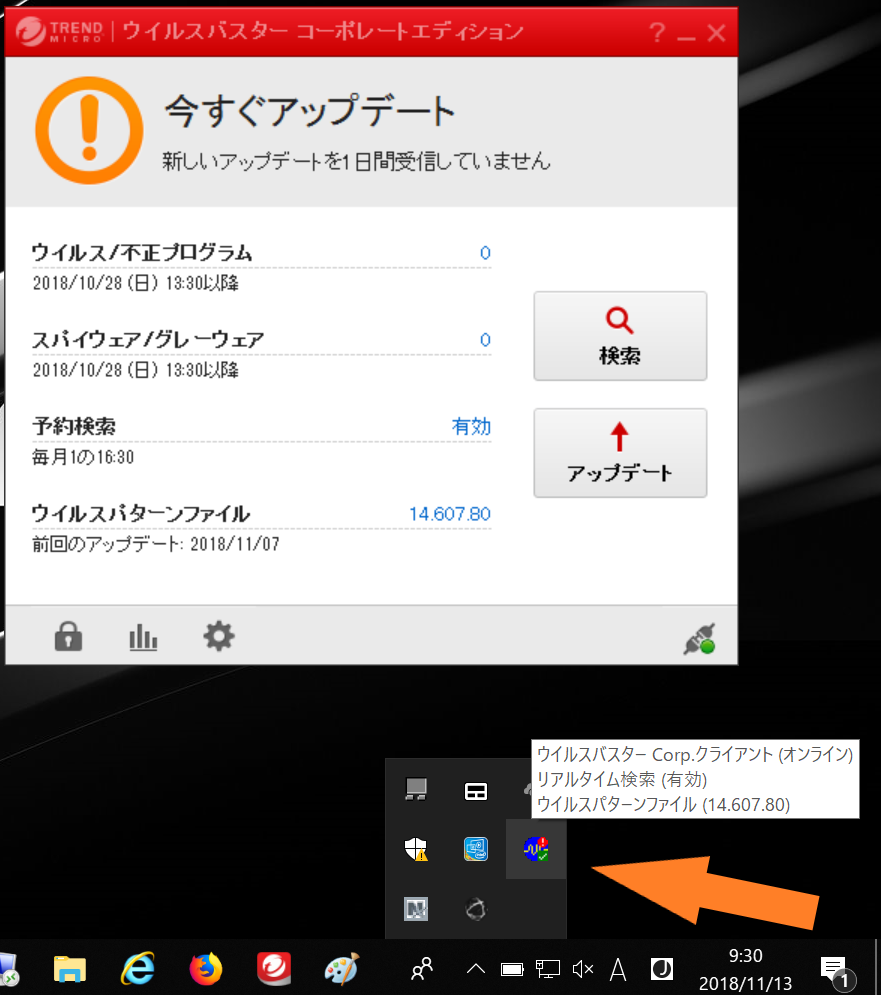Click the connection status plug icon

coord(700,638)
